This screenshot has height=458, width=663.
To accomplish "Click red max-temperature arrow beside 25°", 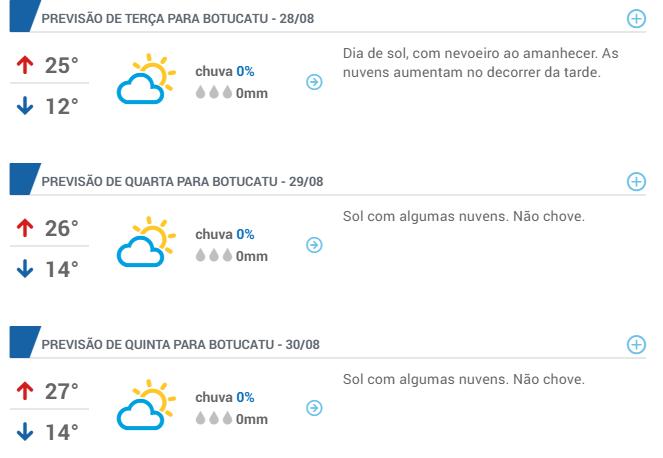I will [x=25, y=65].
